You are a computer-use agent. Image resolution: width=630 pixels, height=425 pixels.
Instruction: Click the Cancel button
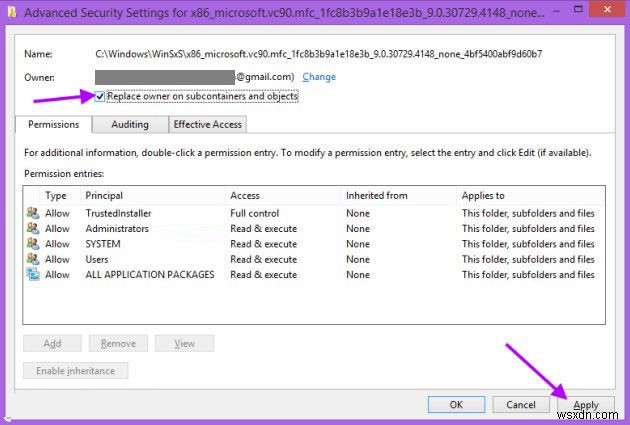click(521, 405)
